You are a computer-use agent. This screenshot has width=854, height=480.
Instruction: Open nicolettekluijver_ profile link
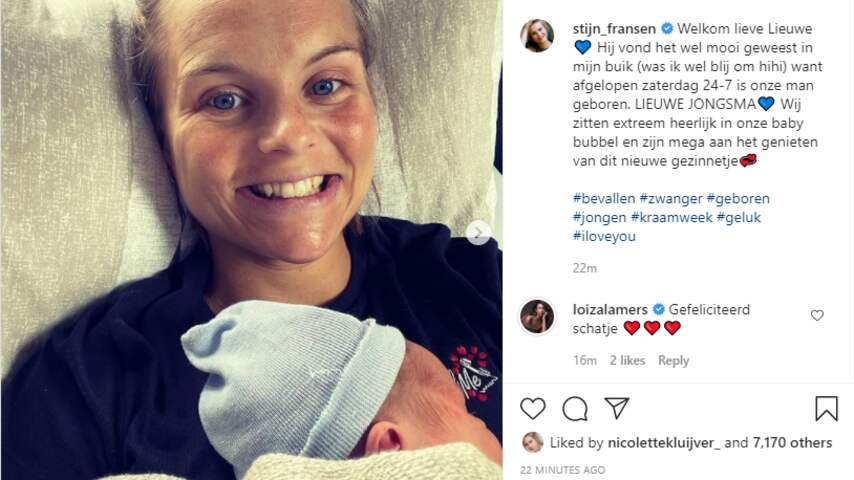(x=663, y=443)
